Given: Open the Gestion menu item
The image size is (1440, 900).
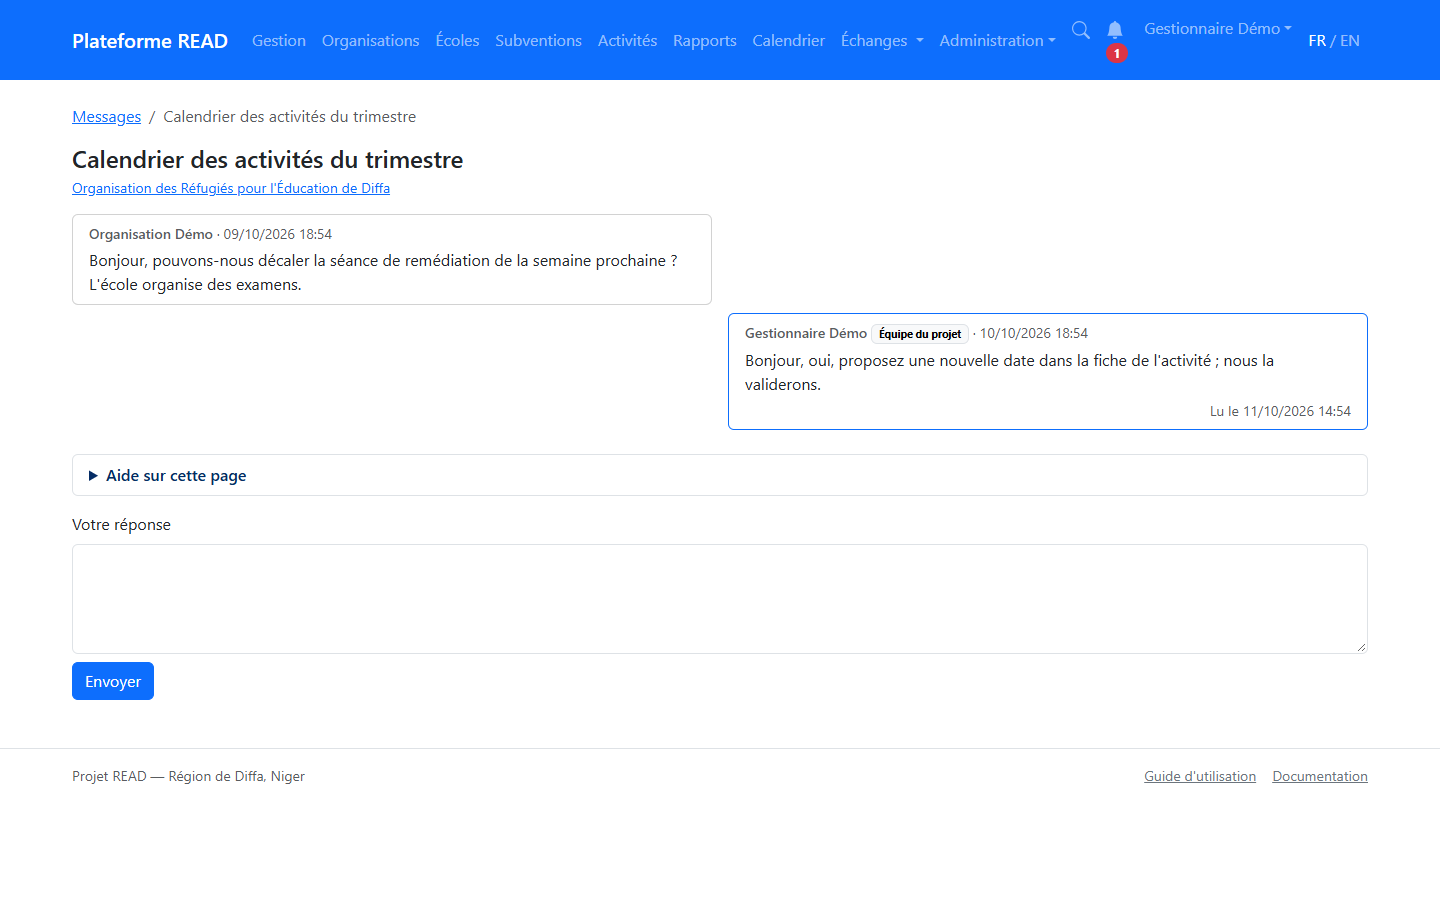Looking at the screenshot, I should pos(279,41).
